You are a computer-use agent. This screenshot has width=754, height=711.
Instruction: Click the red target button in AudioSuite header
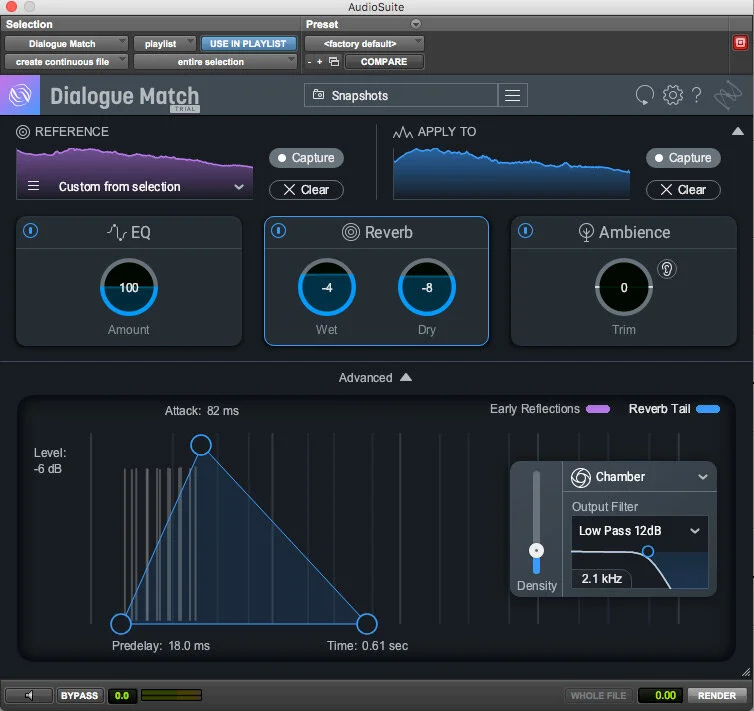740,43
